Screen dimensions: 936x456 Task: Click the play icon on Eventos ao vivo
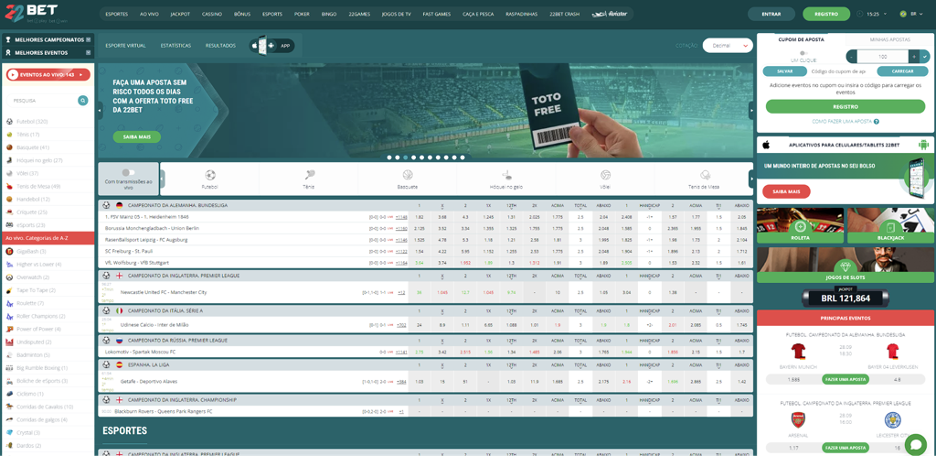[13, 75]
